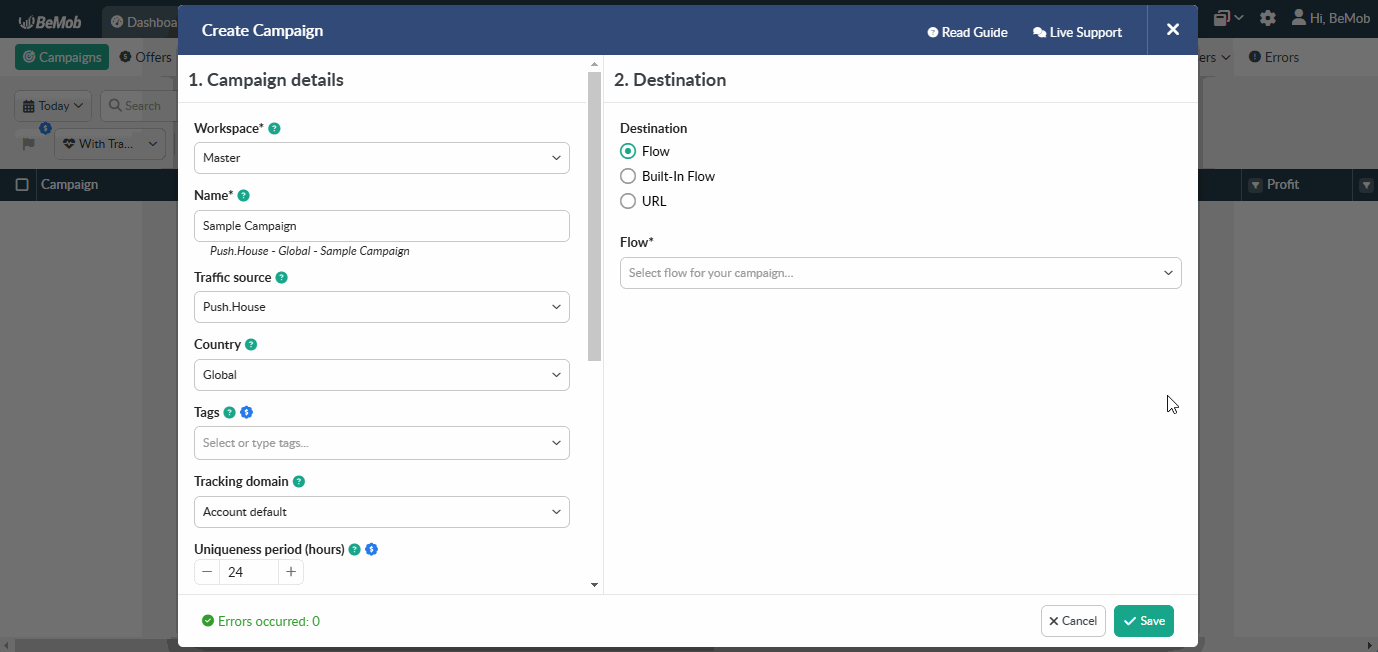Open the Select flow dropdown
This screenshot has width=1378, height=652.
899,272
